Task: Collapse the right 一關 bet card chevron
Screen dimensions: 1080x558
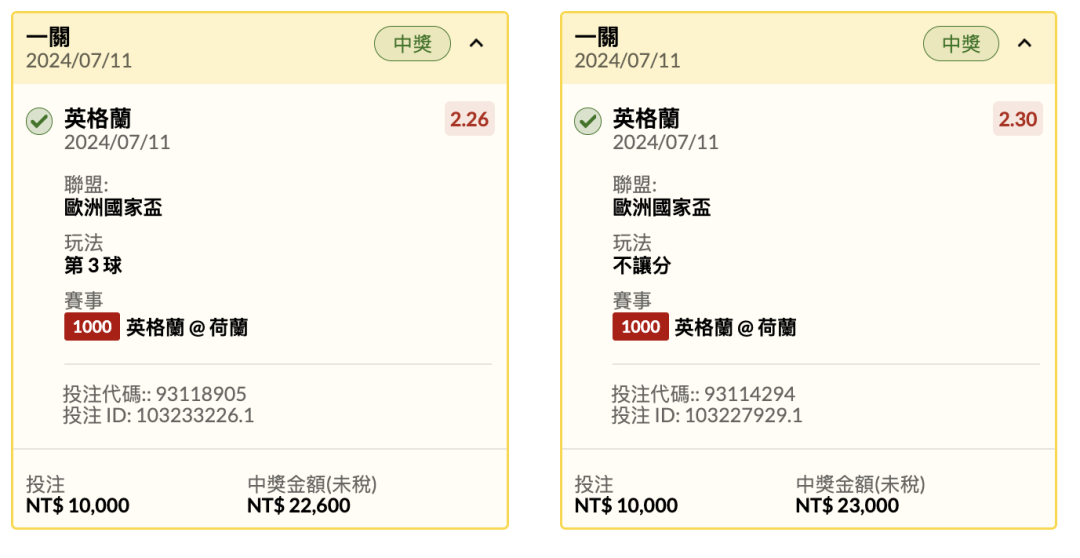Action: (1024, 43)
